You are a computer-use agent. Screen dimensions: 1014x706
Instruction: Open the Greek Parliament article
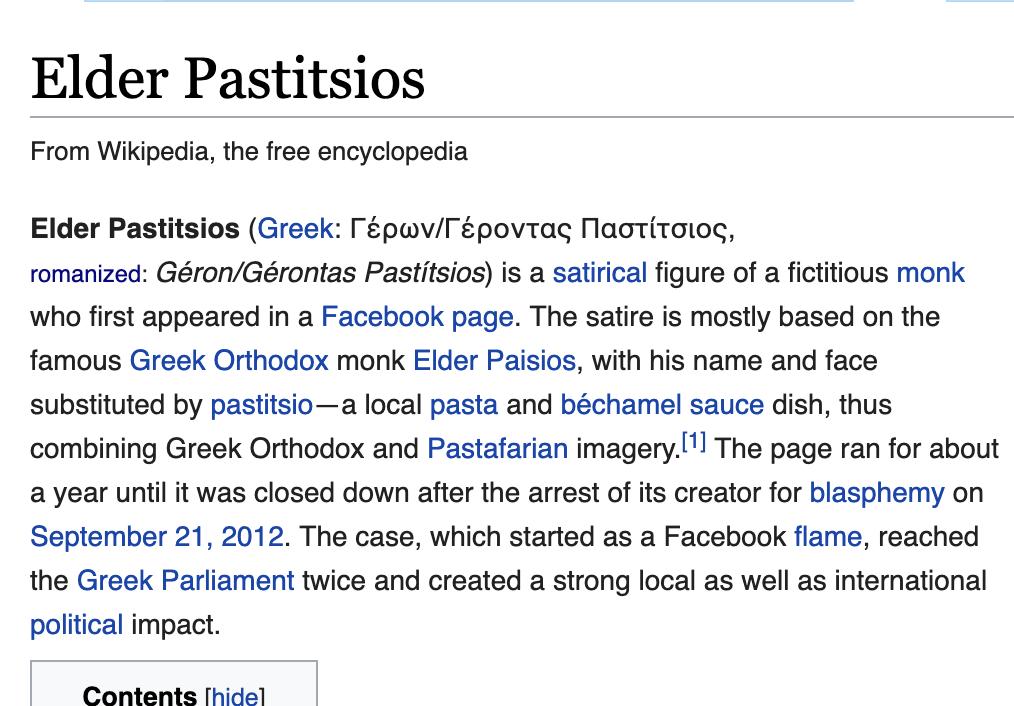185,581
